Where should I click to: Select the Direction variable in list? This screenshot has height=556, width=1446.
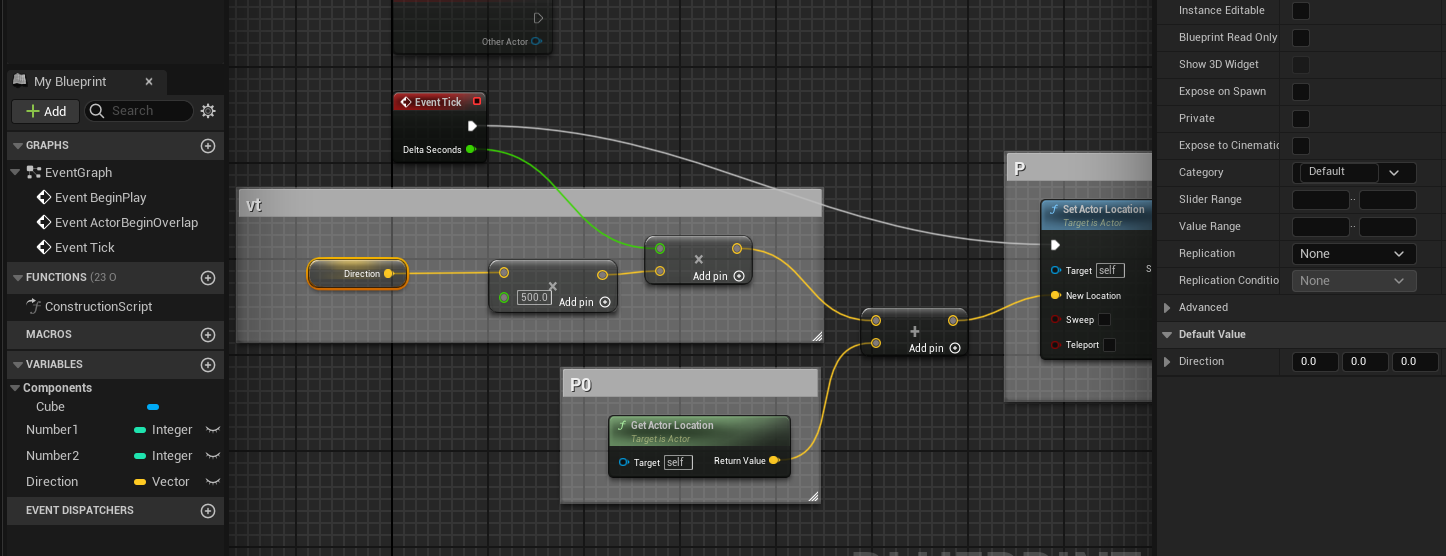click(x=52, y=482)
